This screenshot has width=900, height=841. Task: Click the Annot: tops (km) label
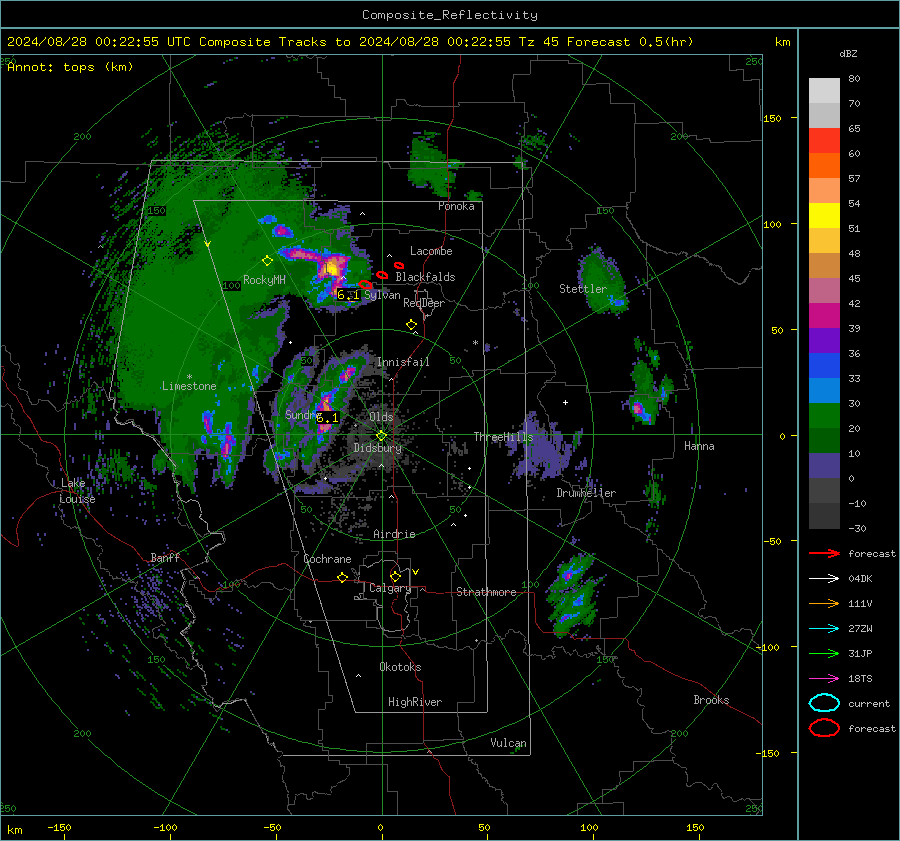pyautogui.click(x=70, y=67)
